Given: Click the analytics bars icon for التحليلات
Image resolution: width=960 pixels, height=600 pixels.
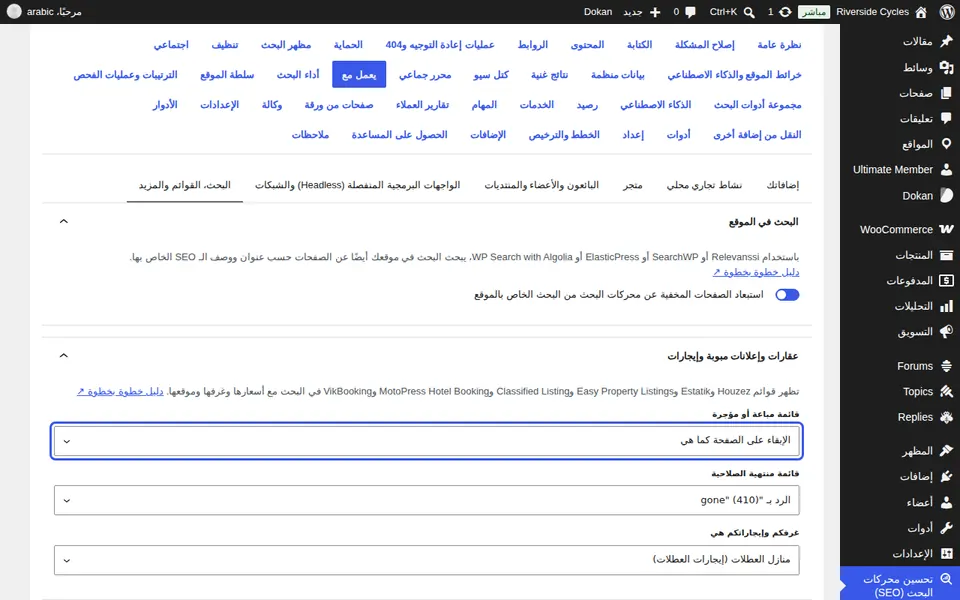Looking at the screenshot, I should pos(946,306).
